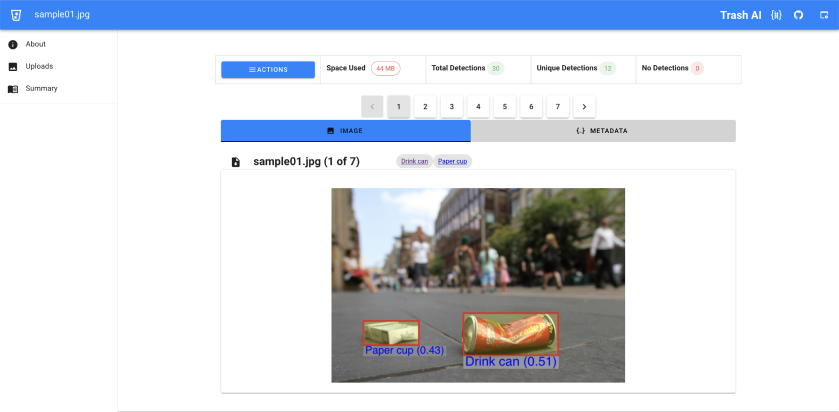Screen dimensions: 839x412
Task: Click the file icon beside sample01.jpg title
Action: pyautogui.click(x=236, y=162)
